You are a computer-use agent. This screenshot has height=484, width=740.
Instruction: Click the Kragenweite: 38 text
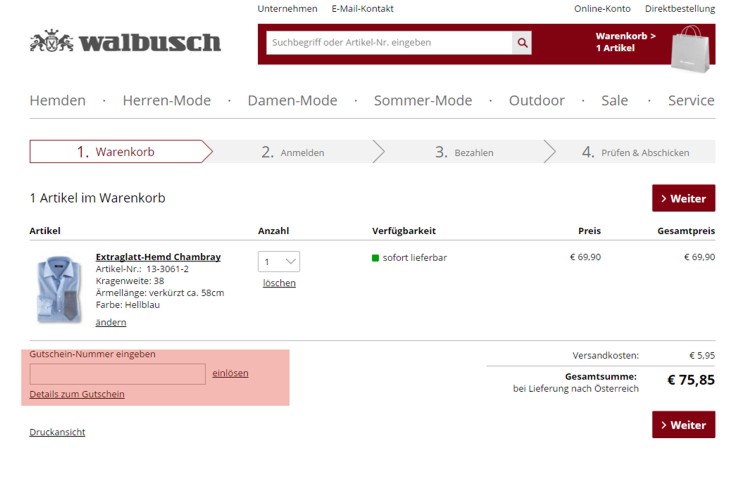[130, 281]
